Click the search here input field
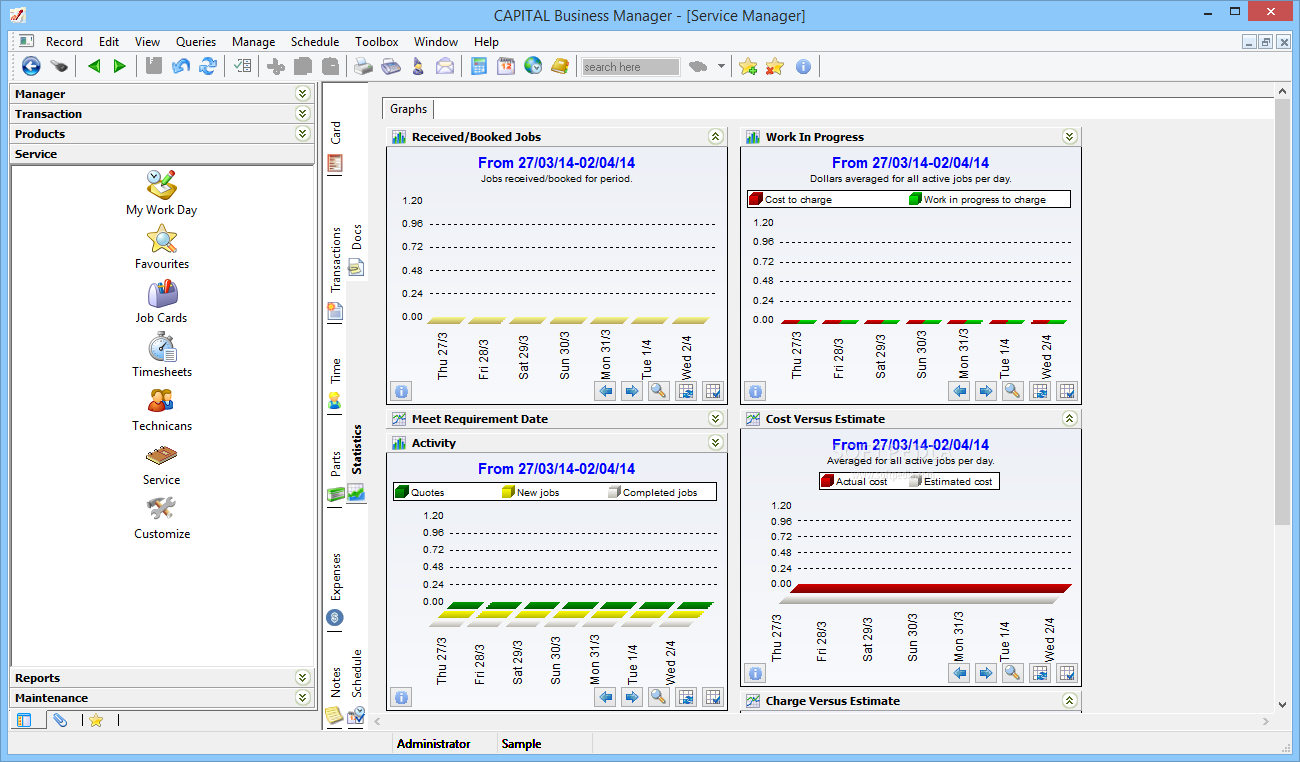The image size is (1300, 762). pos(630,67)
